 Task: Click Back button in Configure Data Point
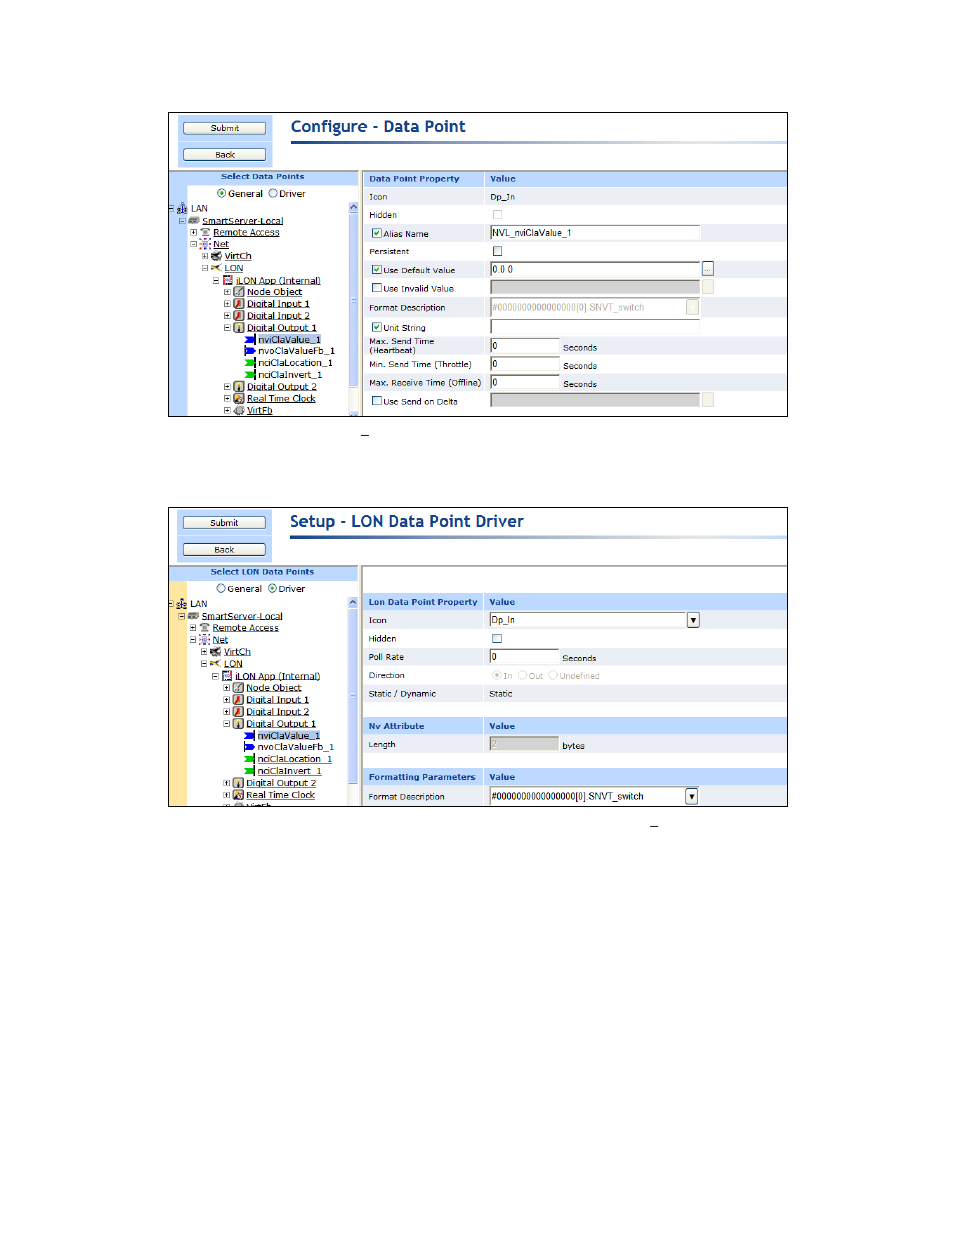pos(225,155)
